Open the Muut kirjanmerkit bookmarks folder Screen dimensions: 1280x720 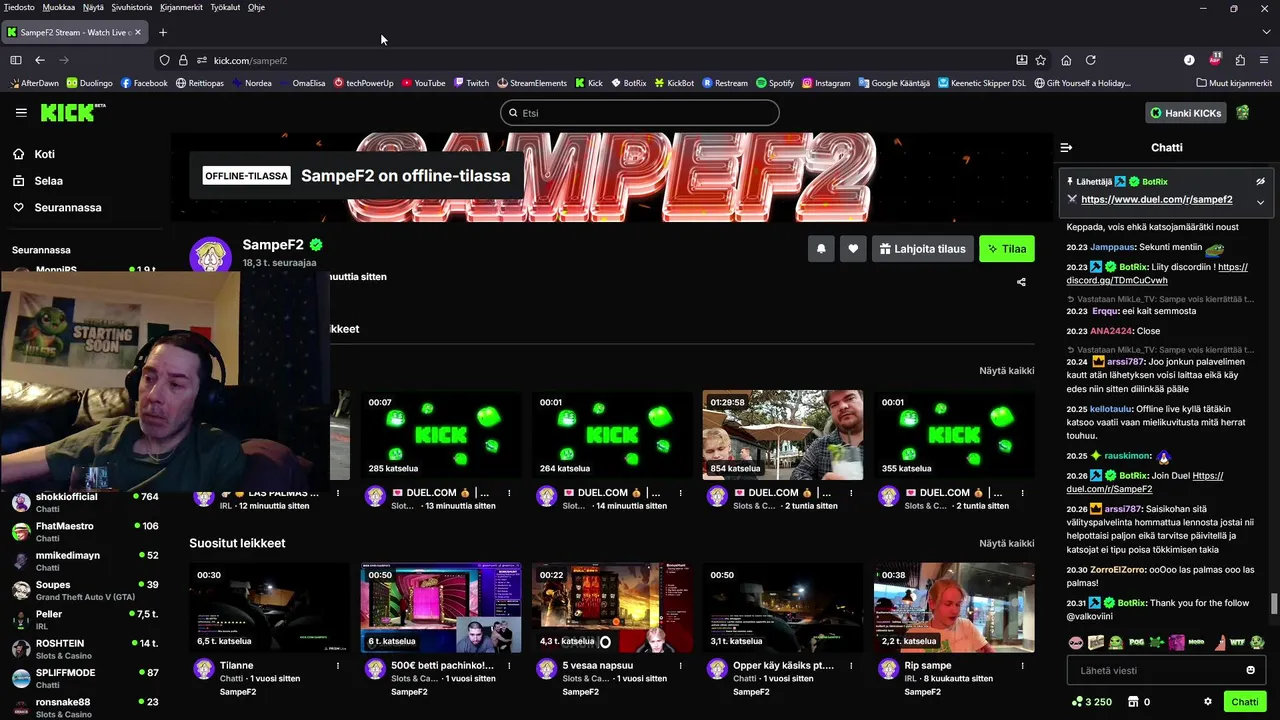click(1233, 83)
